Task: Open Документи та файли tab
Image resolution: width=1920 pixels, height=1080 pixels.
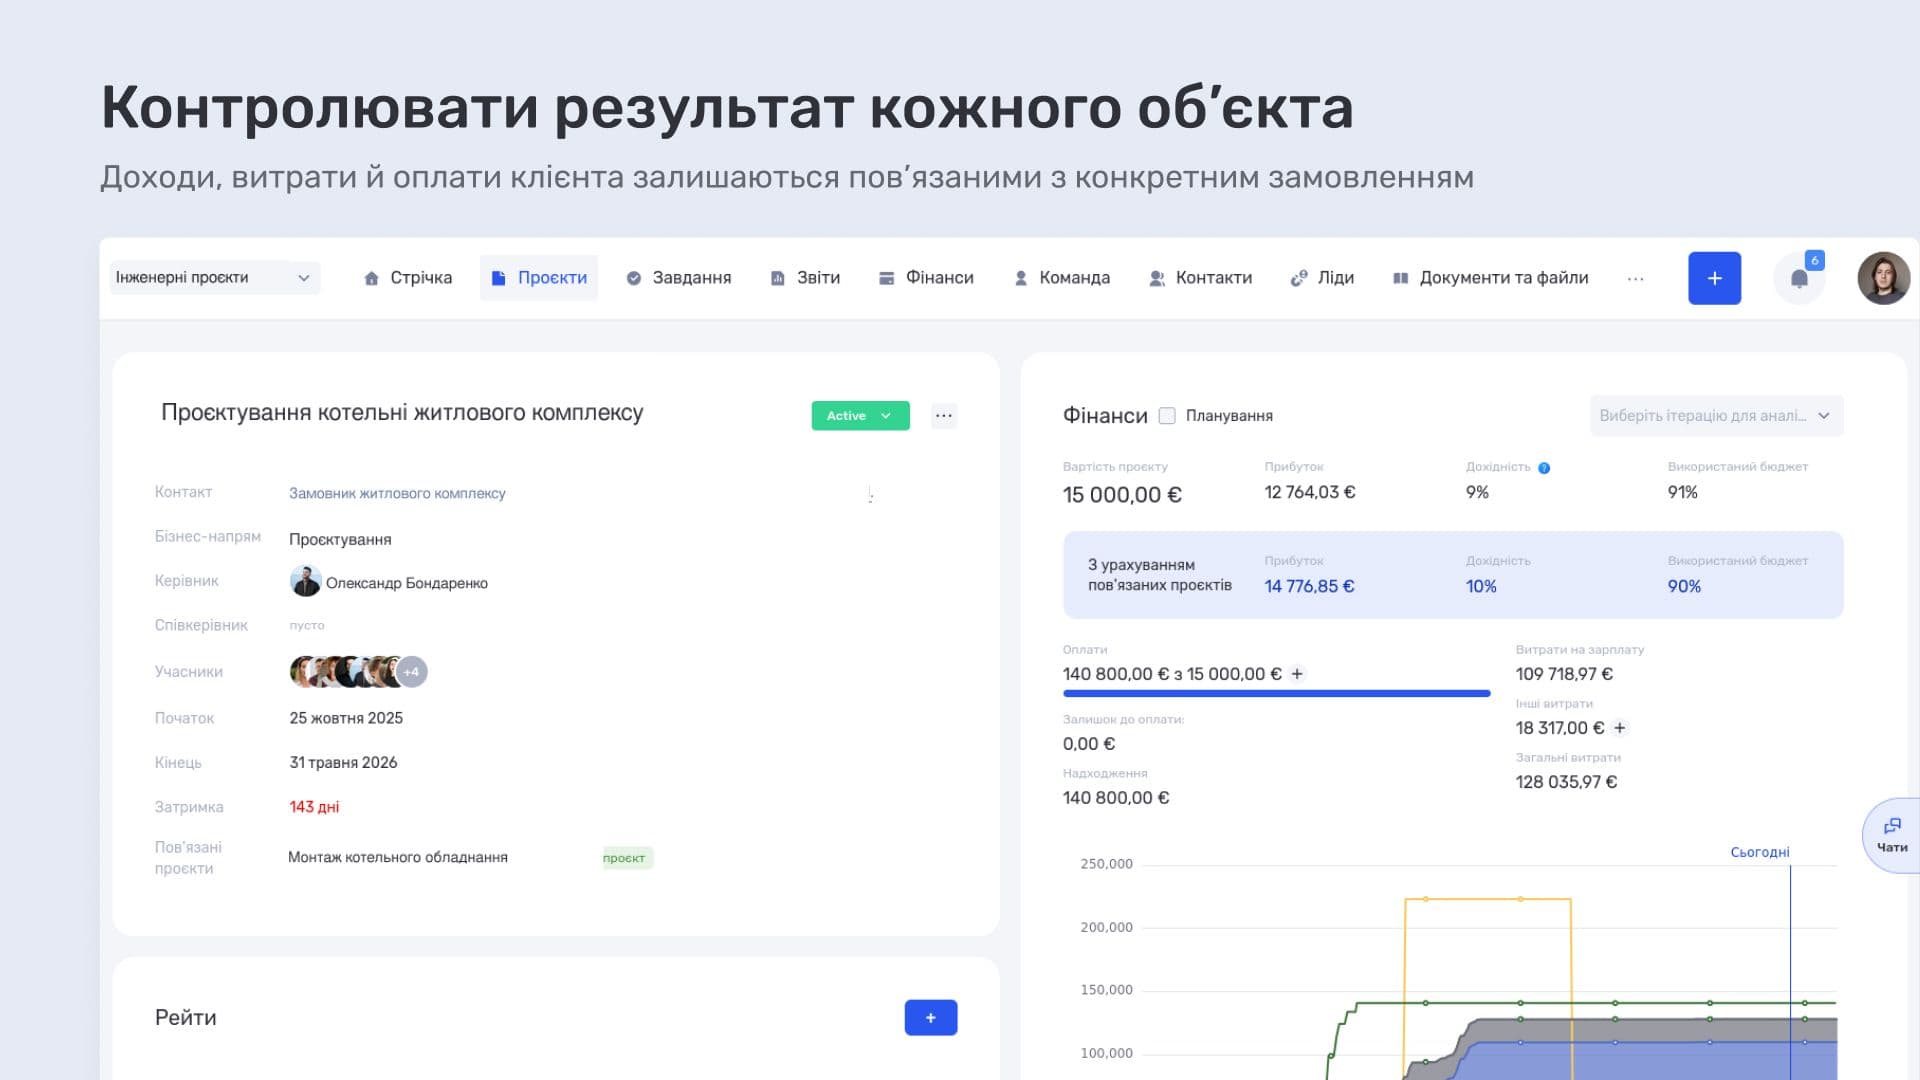Action: (x=1491, y=278)
